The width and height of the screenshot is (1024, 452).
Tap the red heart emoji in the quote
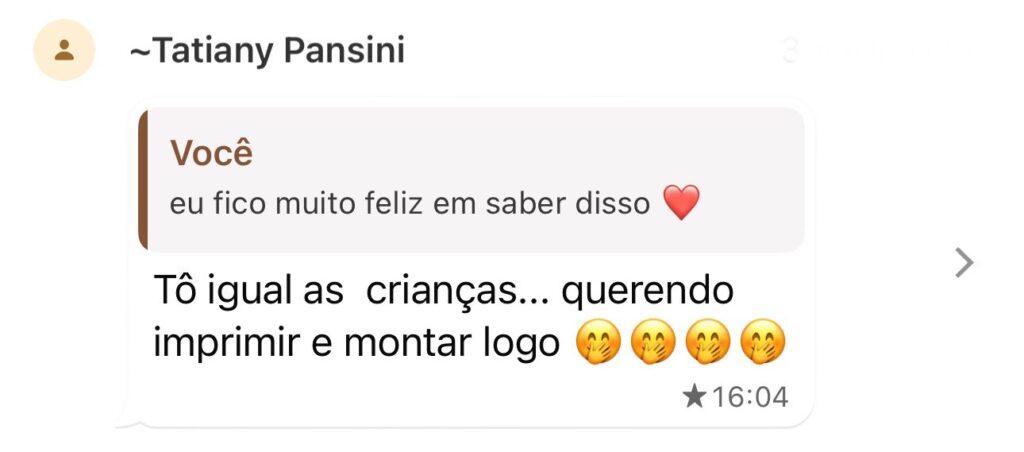681,204
